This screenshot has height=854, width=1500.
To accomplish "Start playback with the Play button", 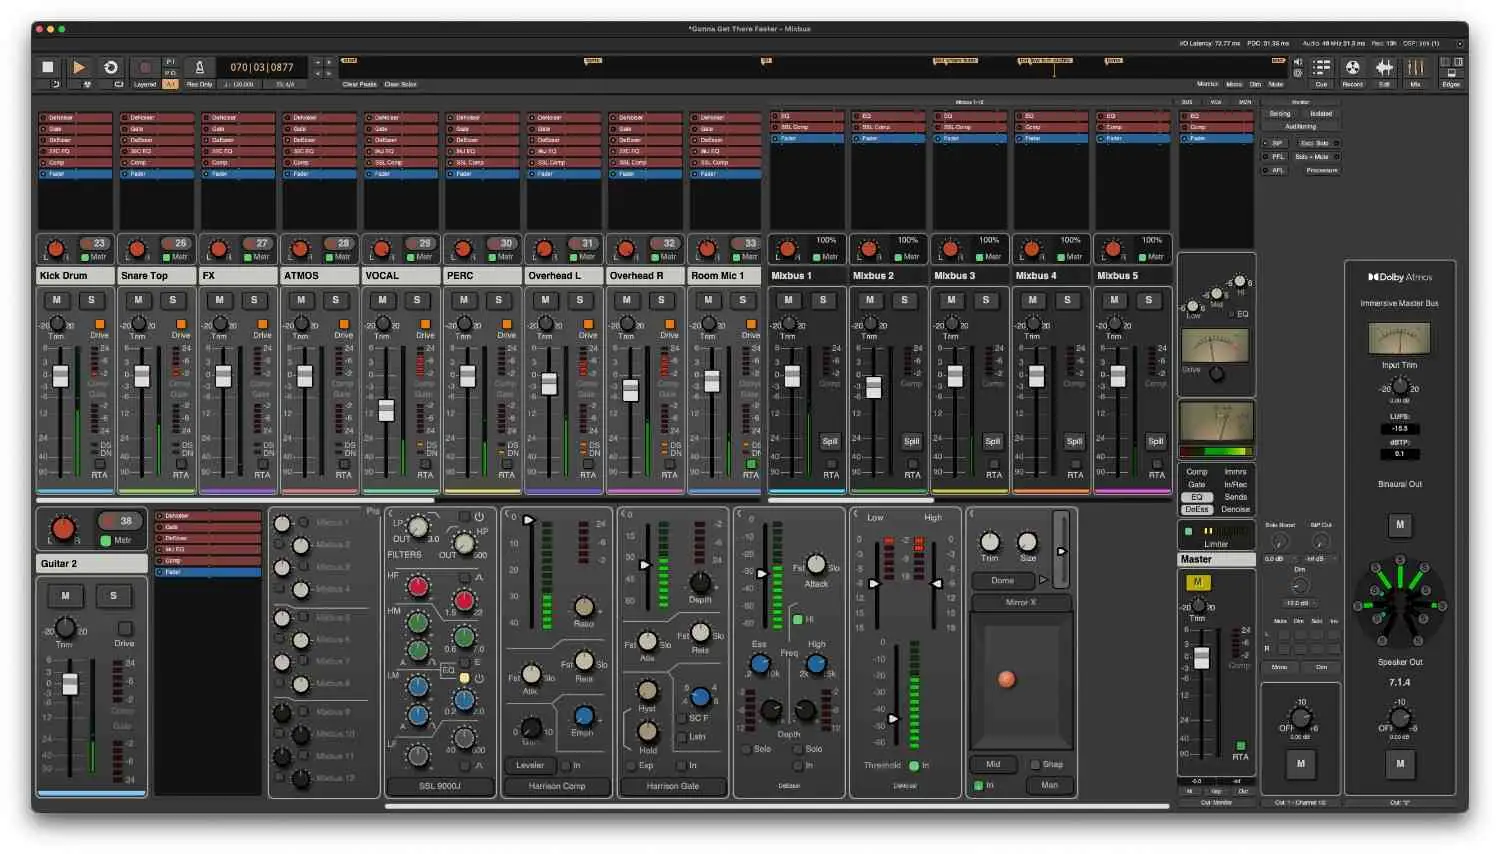I will pyautogui.click(x=79, y=67).
